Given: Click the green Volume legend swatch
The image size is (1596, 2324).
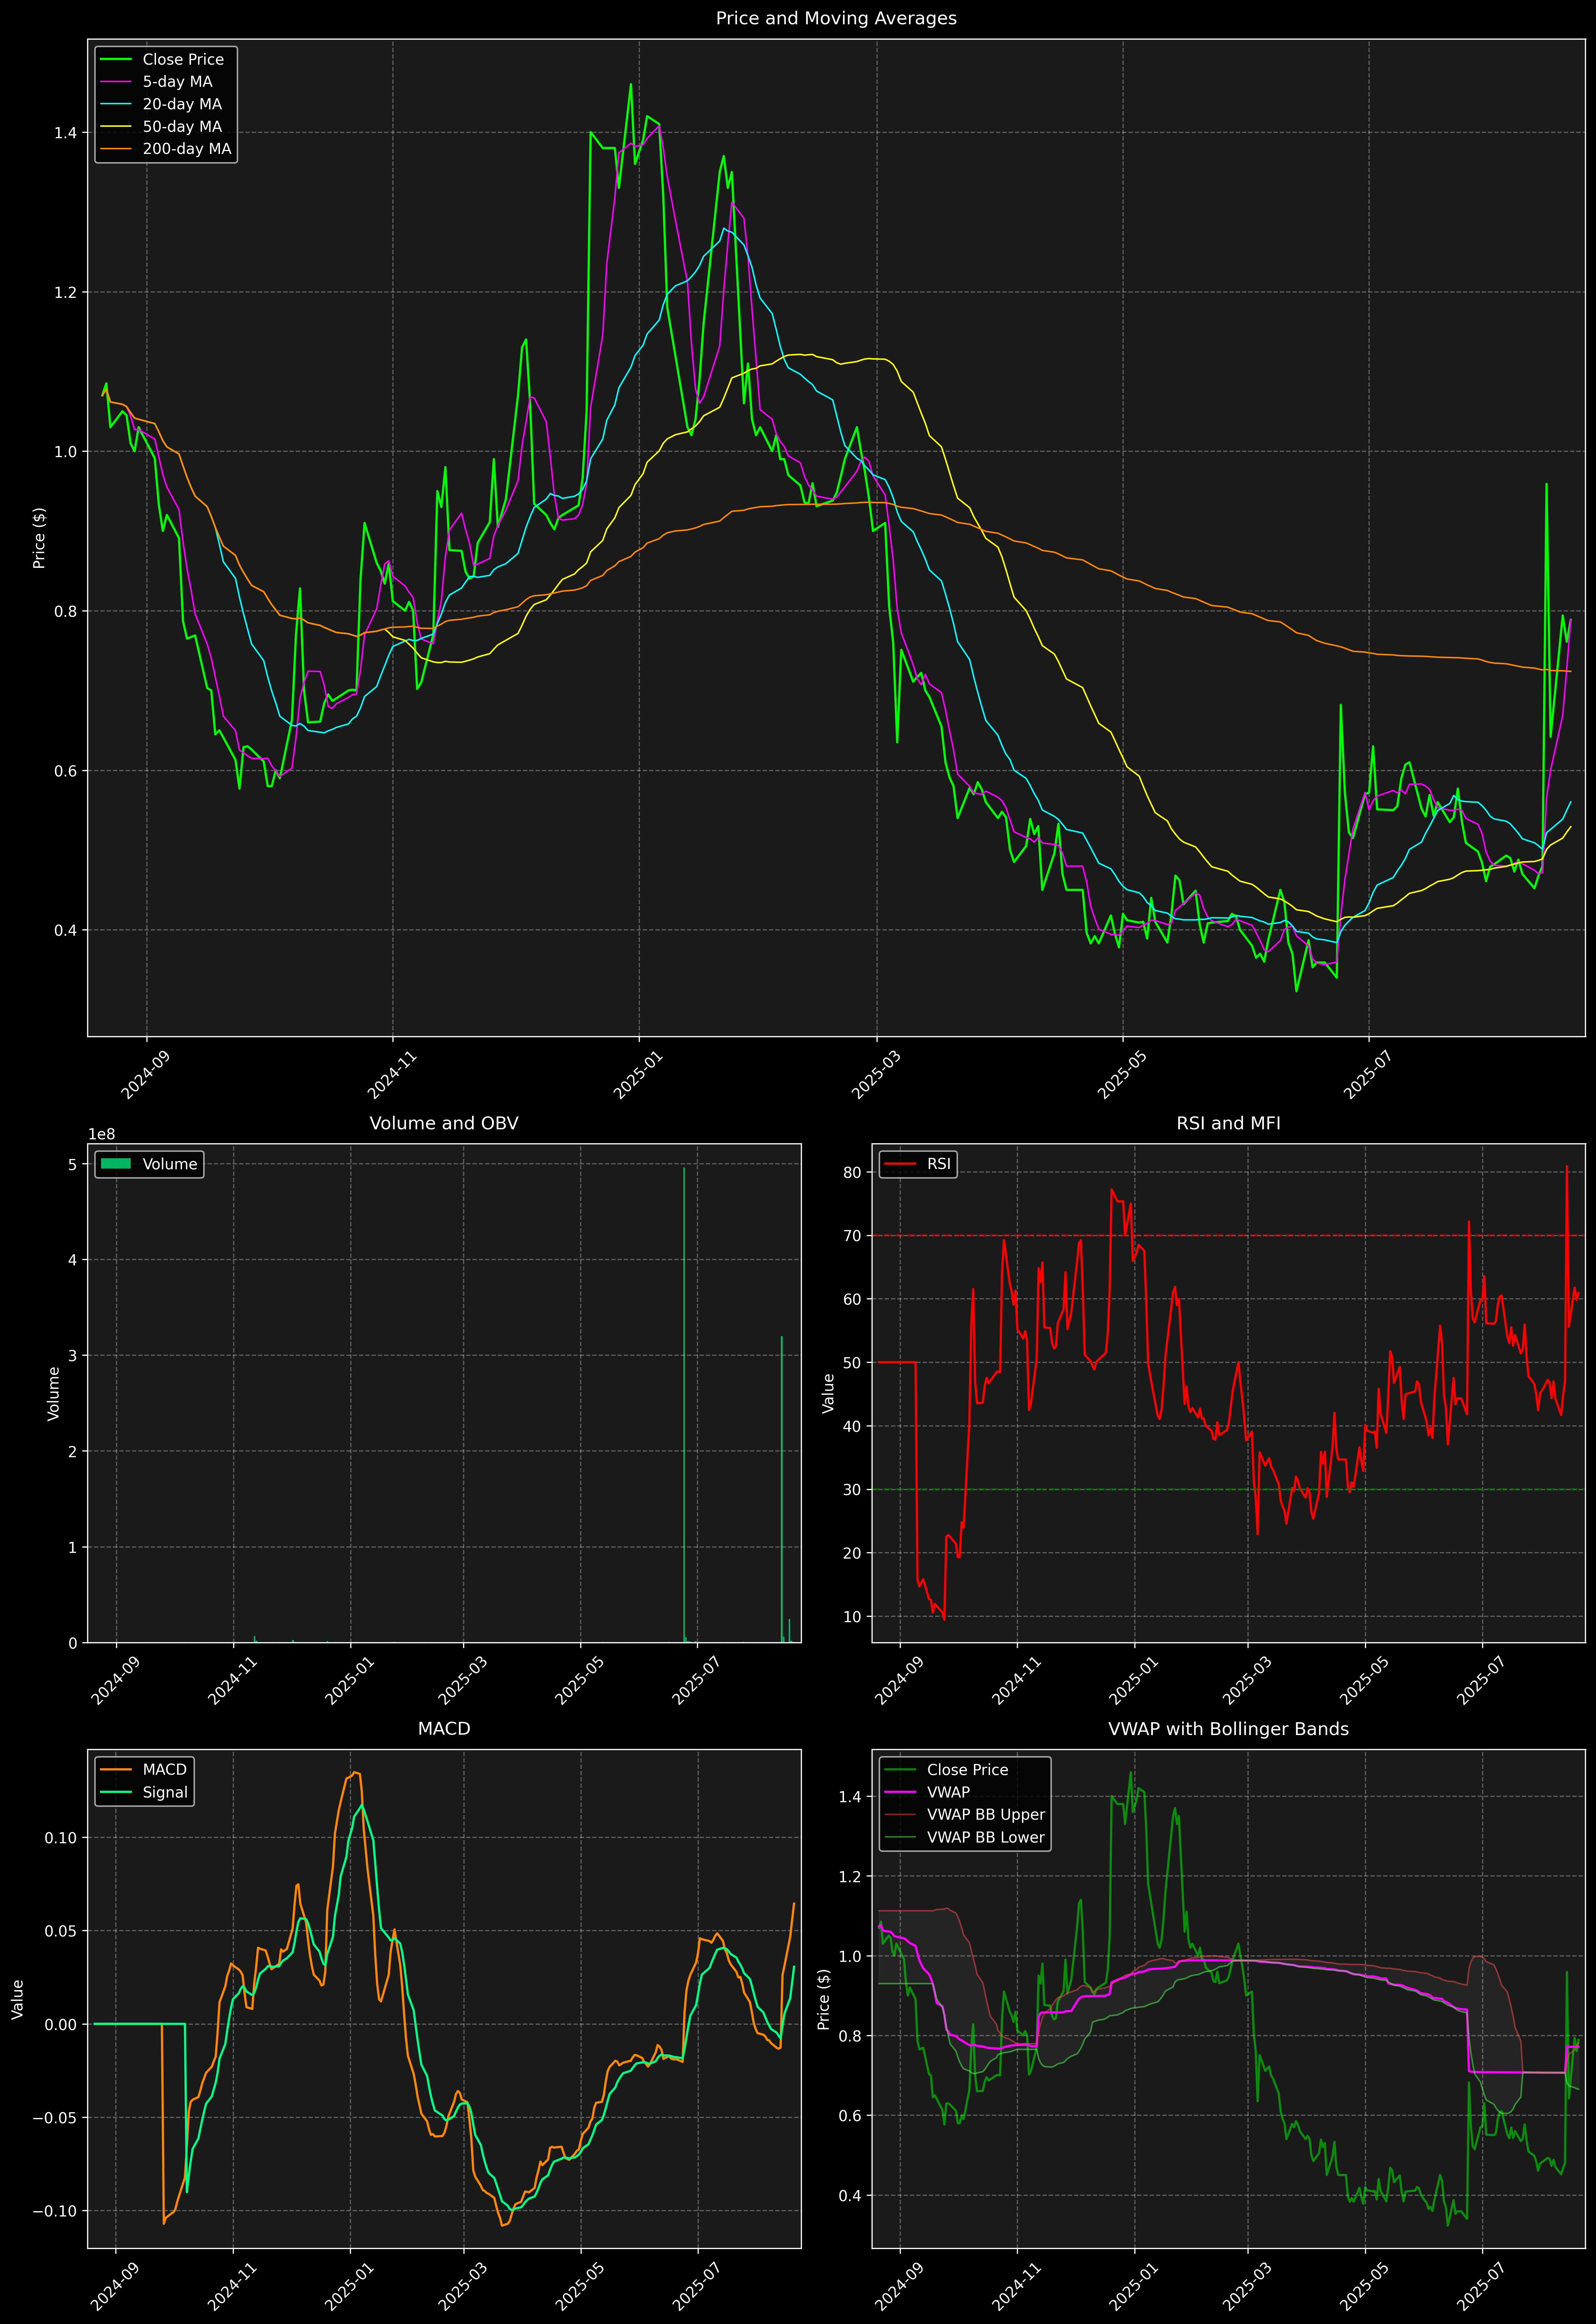Looking at the screenshot, I should [x=116, y=1164].
